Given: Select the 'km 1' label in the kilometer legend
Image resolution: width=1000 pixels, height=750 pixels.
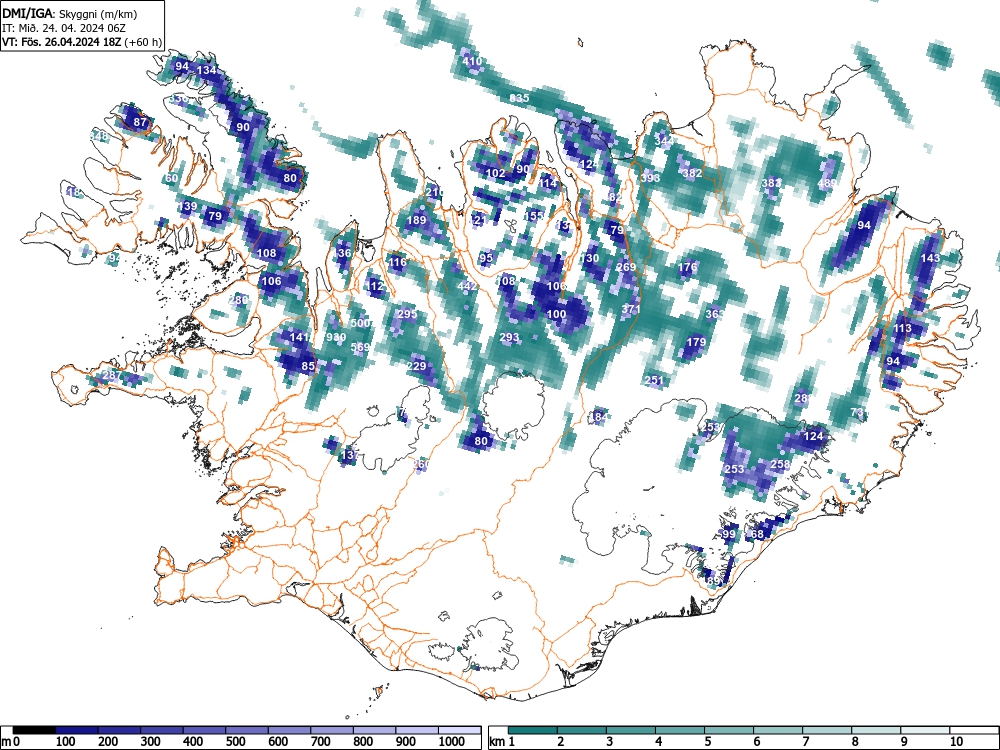Looking at the screenshot, I should 502,742.
